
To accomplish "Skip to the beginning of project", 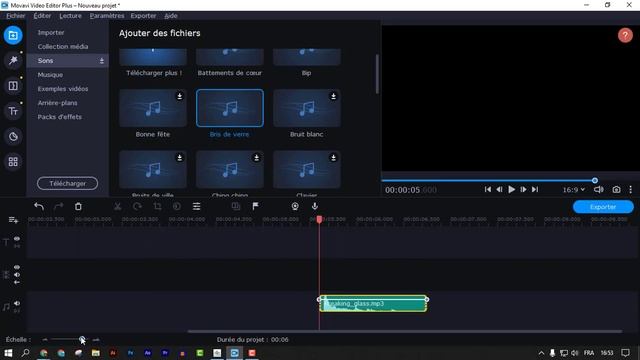I will (488, 189).
